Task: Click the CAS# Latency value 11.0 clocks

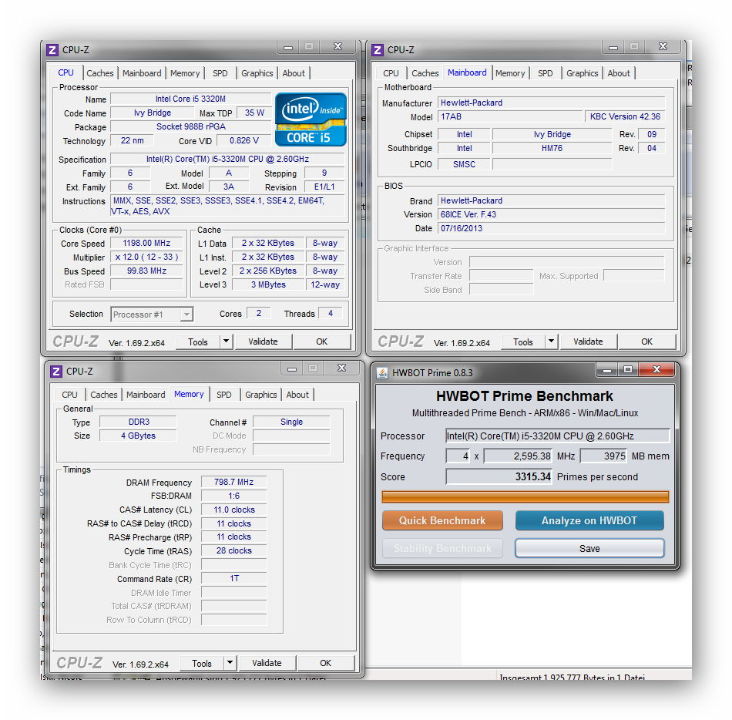Action: 234,509
